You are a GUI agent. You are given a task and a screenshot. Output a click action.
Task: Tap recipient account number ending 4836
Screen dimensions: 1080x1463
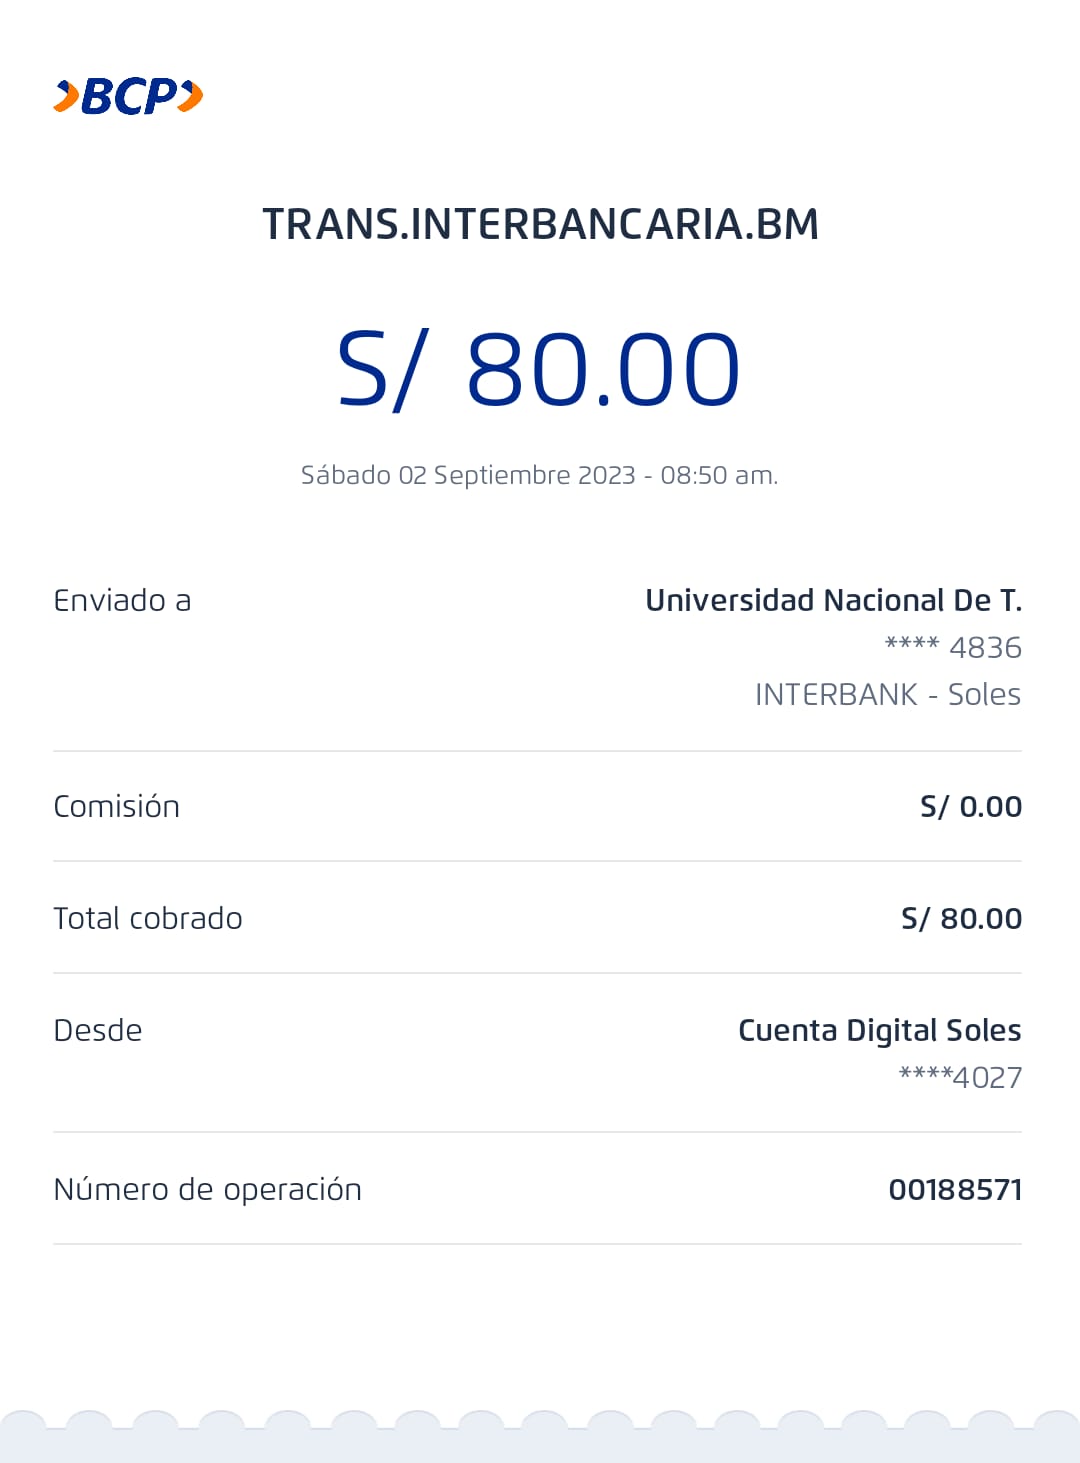[953, 647]
